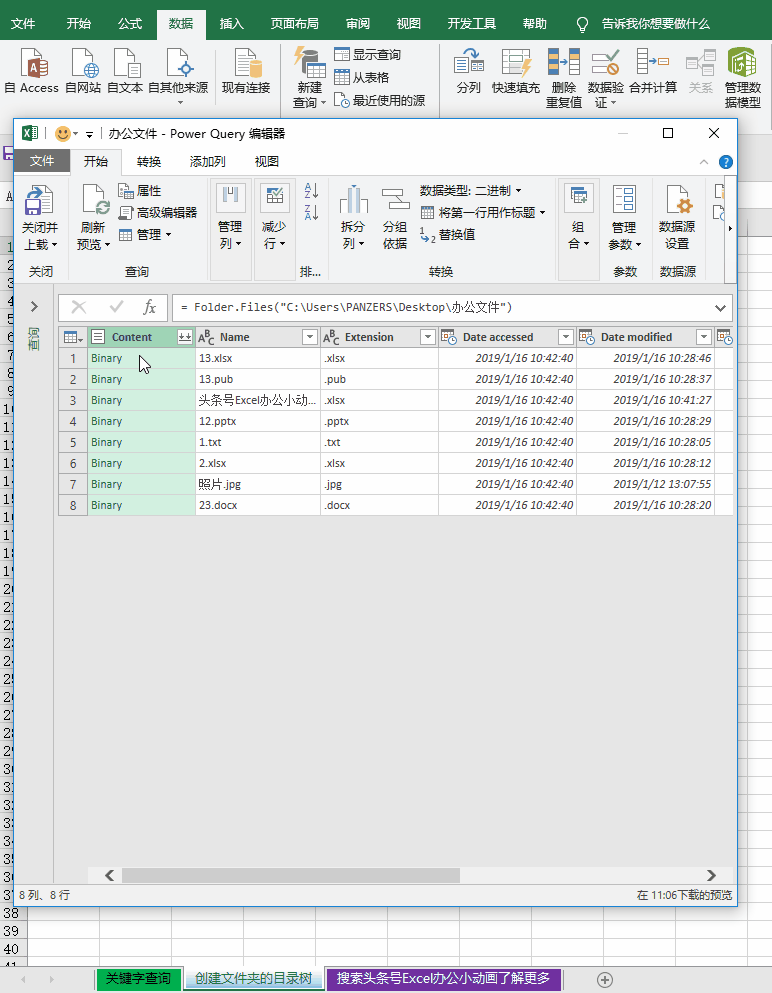Click the add new sheet plus icon

point(605,980)
